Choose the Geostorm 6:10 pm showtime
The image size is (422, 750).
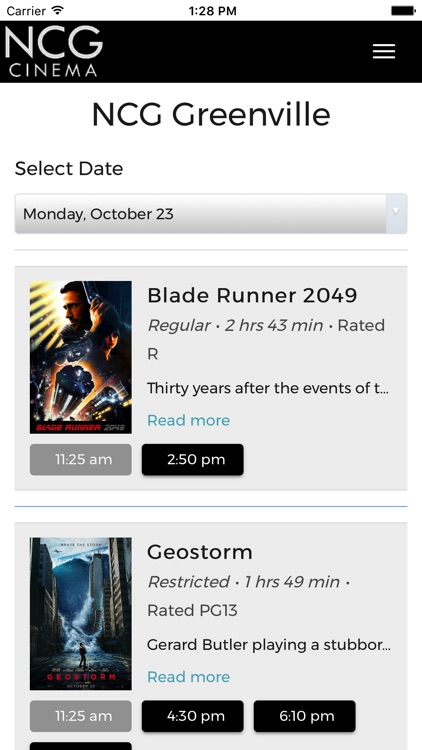304,716
